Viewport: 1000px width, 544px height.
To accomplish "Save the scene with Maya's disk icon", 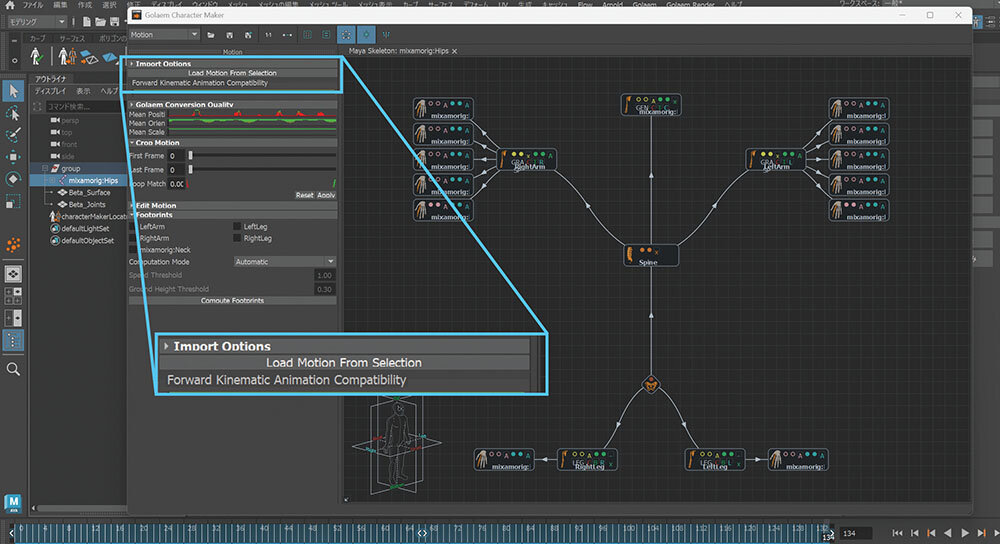I will point(114,22).
